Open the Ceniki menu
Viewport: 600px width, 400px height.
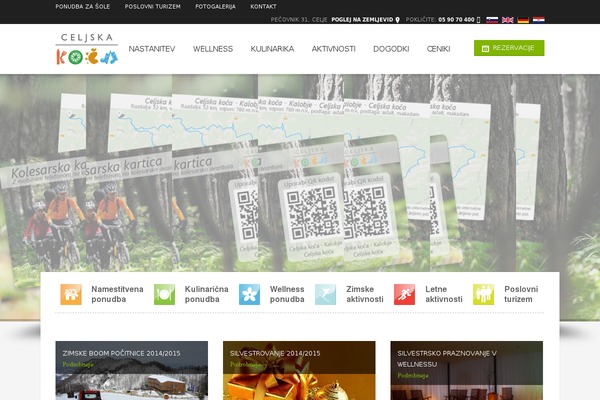[x=438, y=49]
